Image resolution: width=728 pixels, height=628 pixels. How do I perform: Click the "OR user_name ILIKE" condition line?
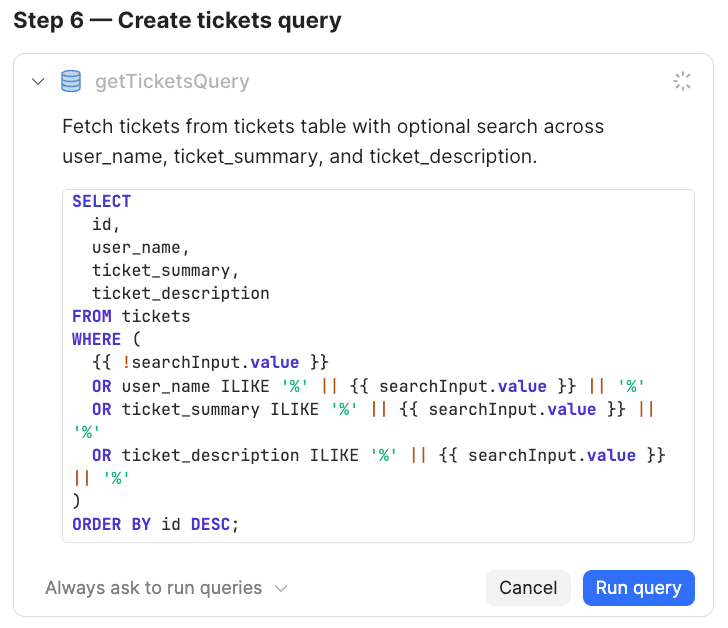[370, 386]
